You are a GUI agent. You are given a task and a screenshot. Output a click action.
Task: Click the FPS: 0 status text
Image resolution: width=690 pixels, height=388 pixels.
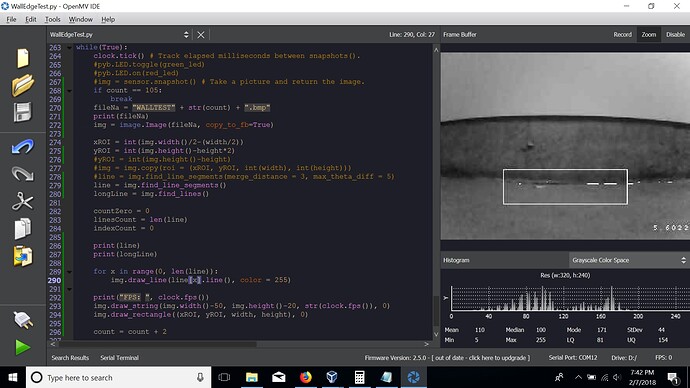tap(663, 358)
